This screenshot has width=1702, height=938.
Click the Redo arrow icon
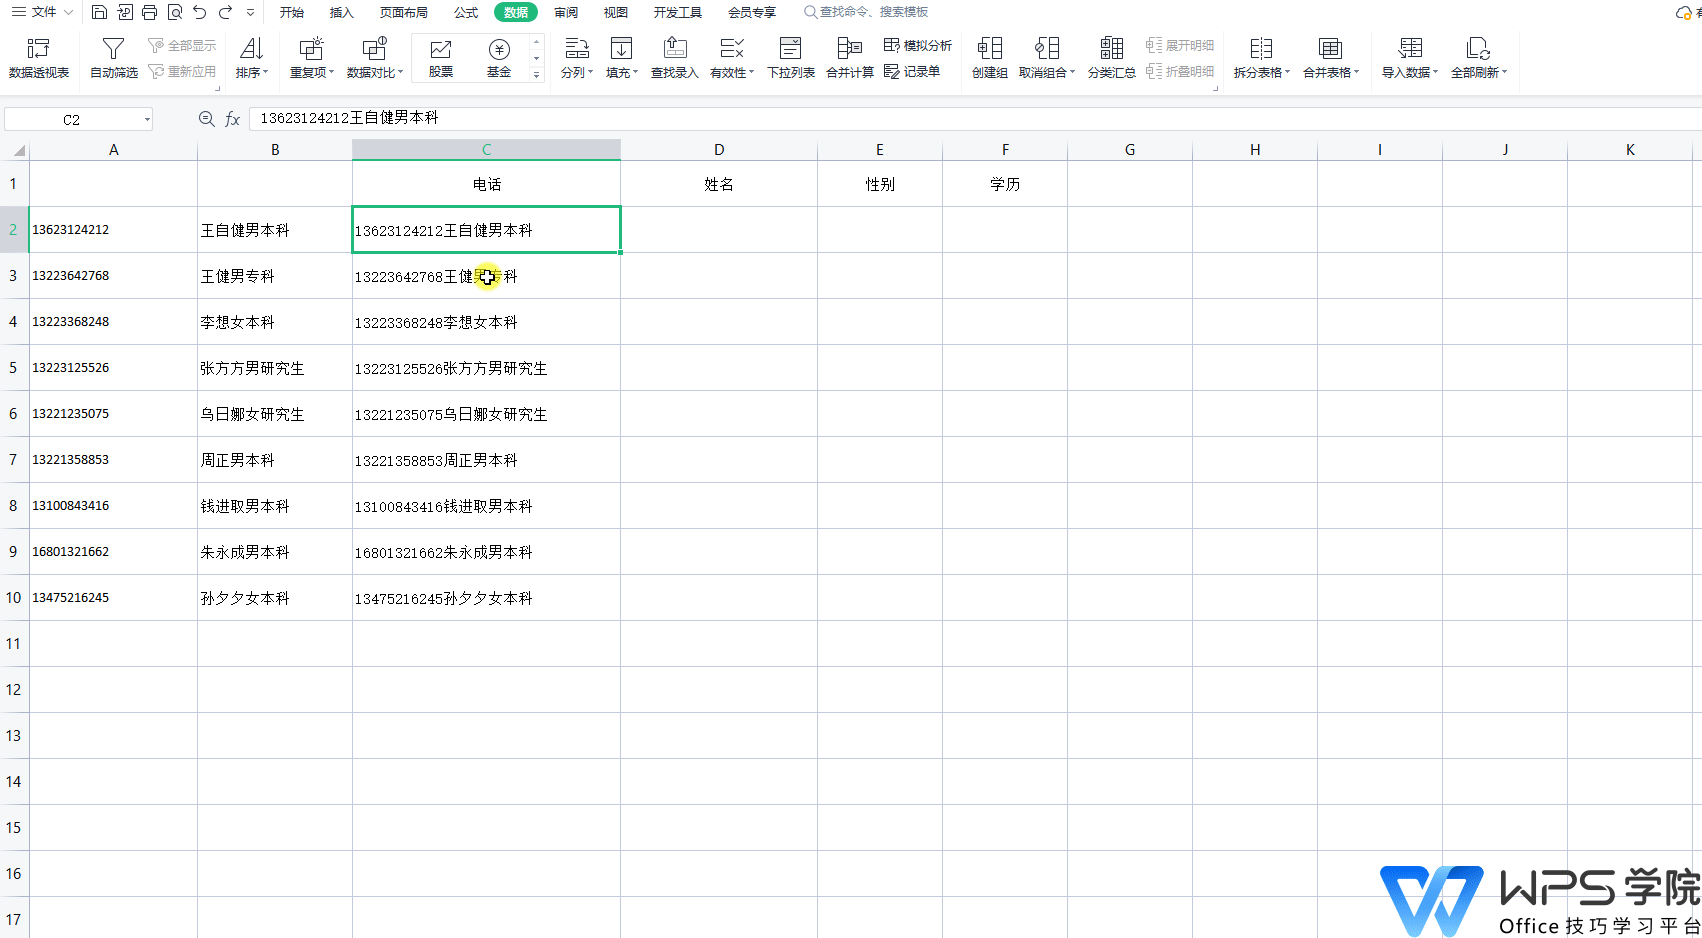coord(225,12)
